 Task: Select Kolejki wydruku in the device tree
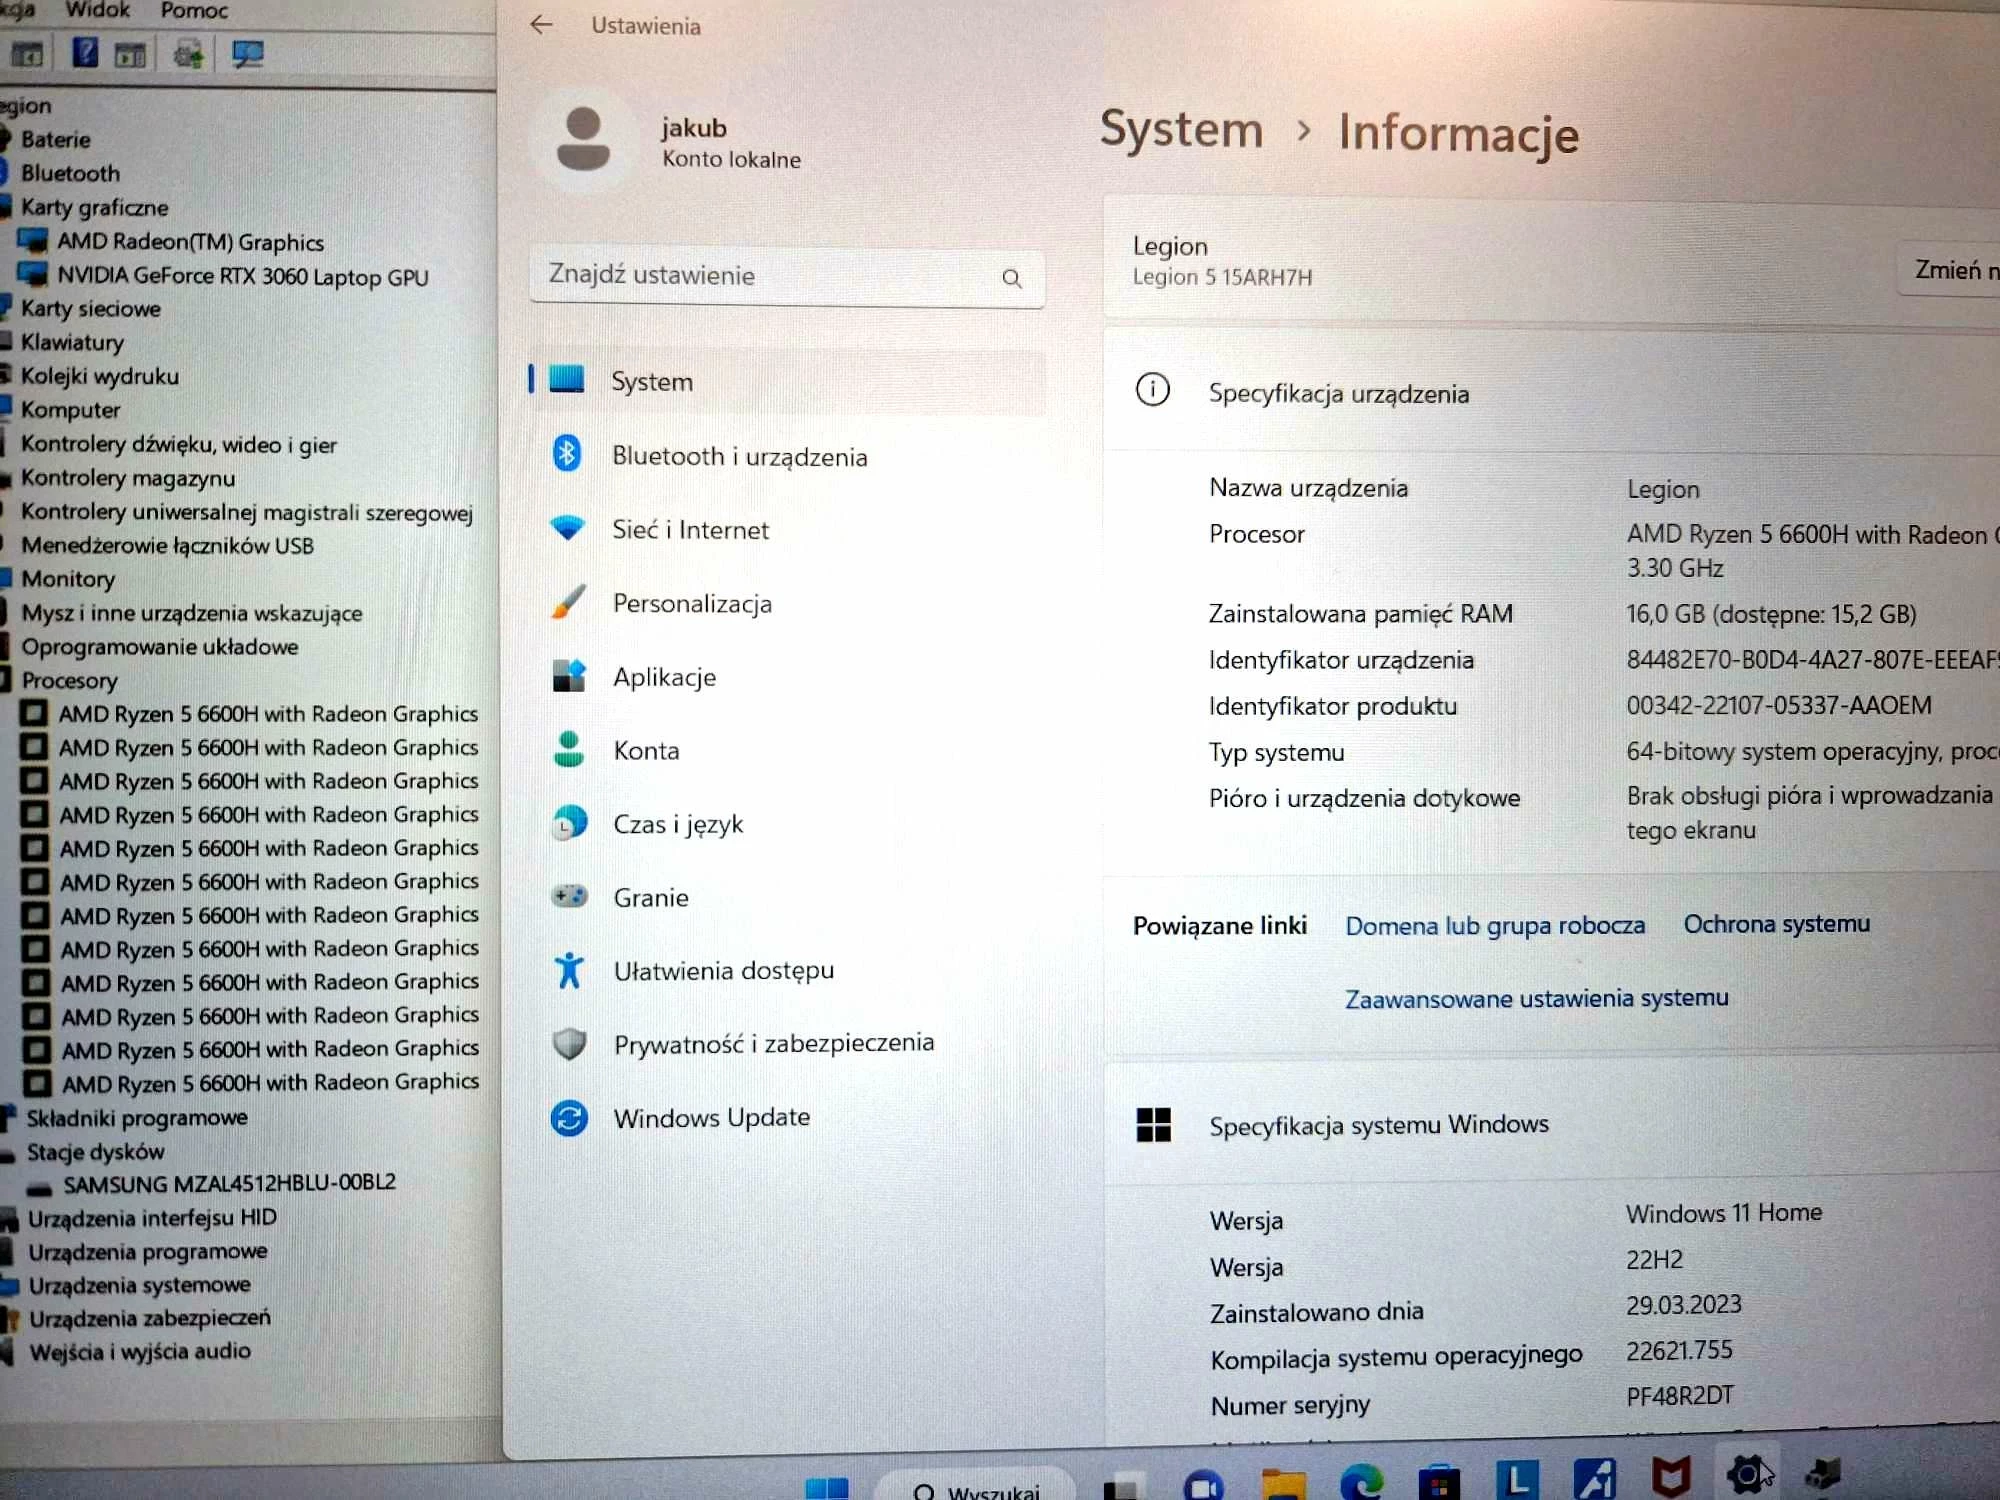[x=100, y=376]
